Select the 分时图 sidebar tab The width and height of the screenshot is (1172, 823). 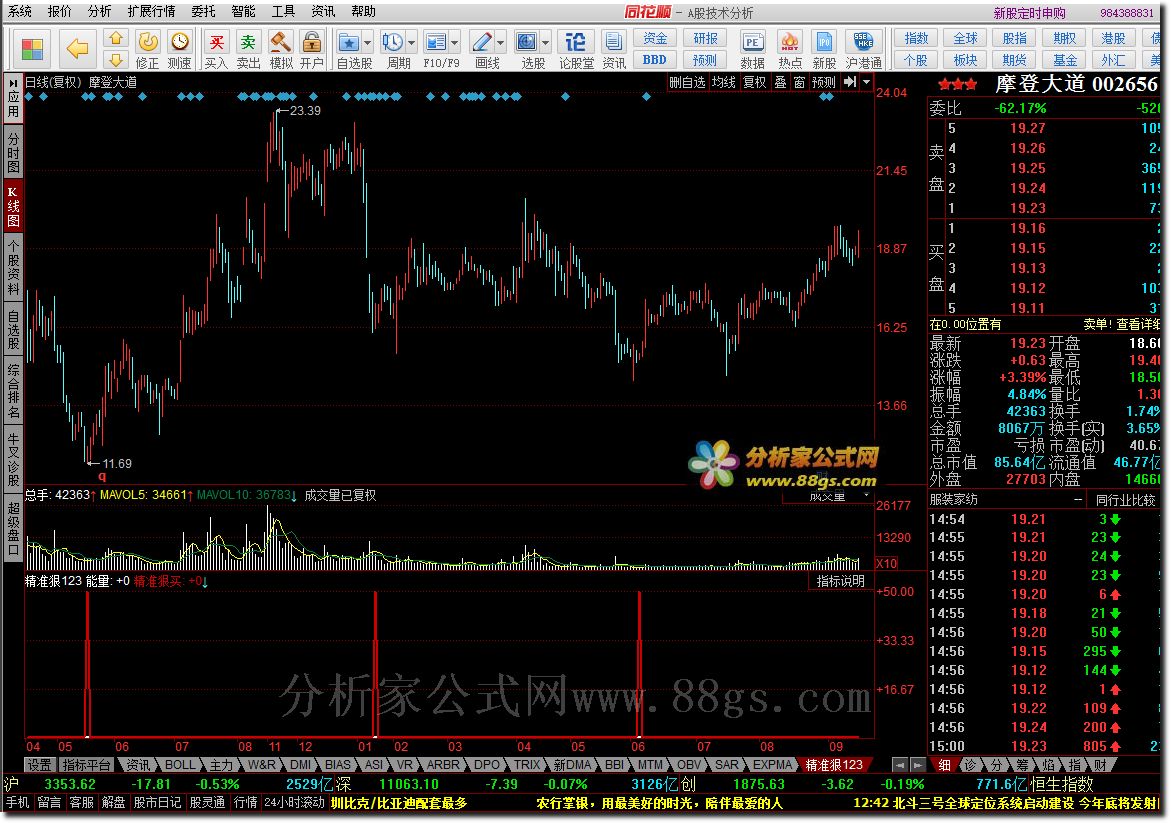point(13,151)
